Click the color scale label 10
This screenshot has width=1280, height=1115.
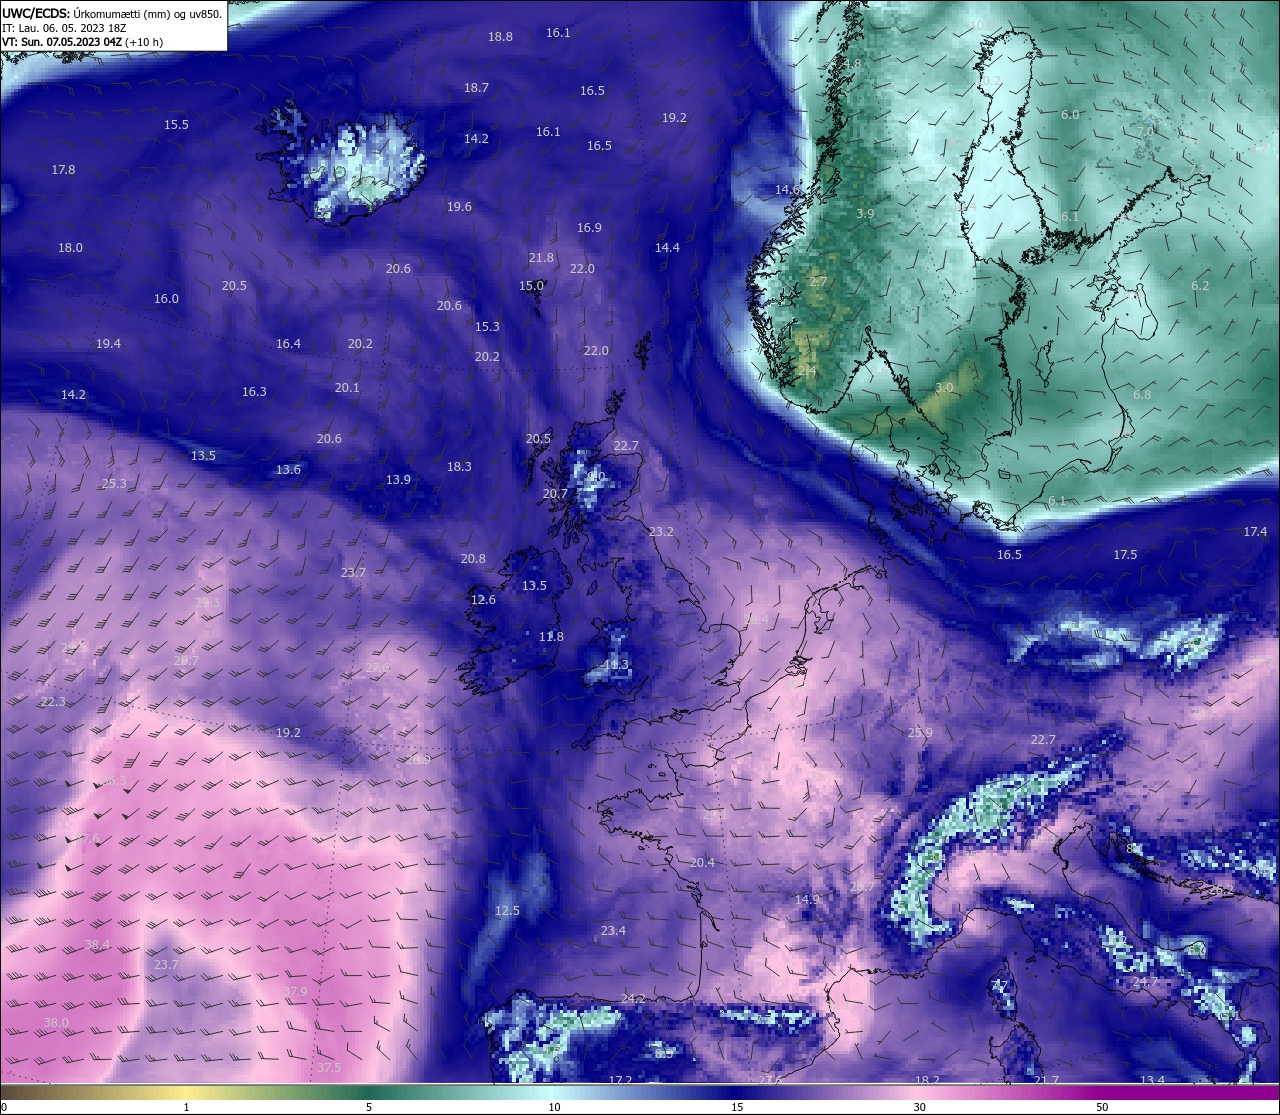click(x=554, y=1107)
